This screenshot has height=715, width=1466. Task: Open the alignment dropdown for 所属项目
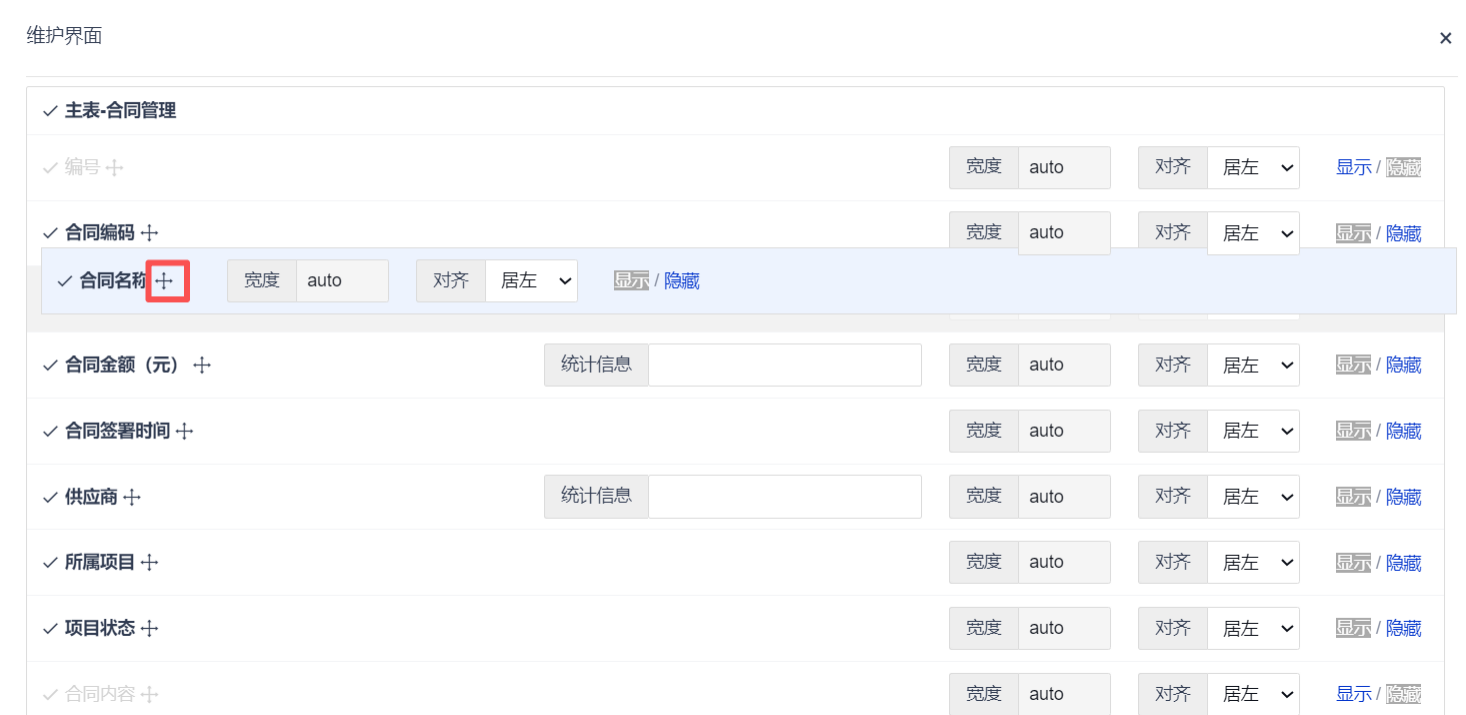(x=1253, y=562)
